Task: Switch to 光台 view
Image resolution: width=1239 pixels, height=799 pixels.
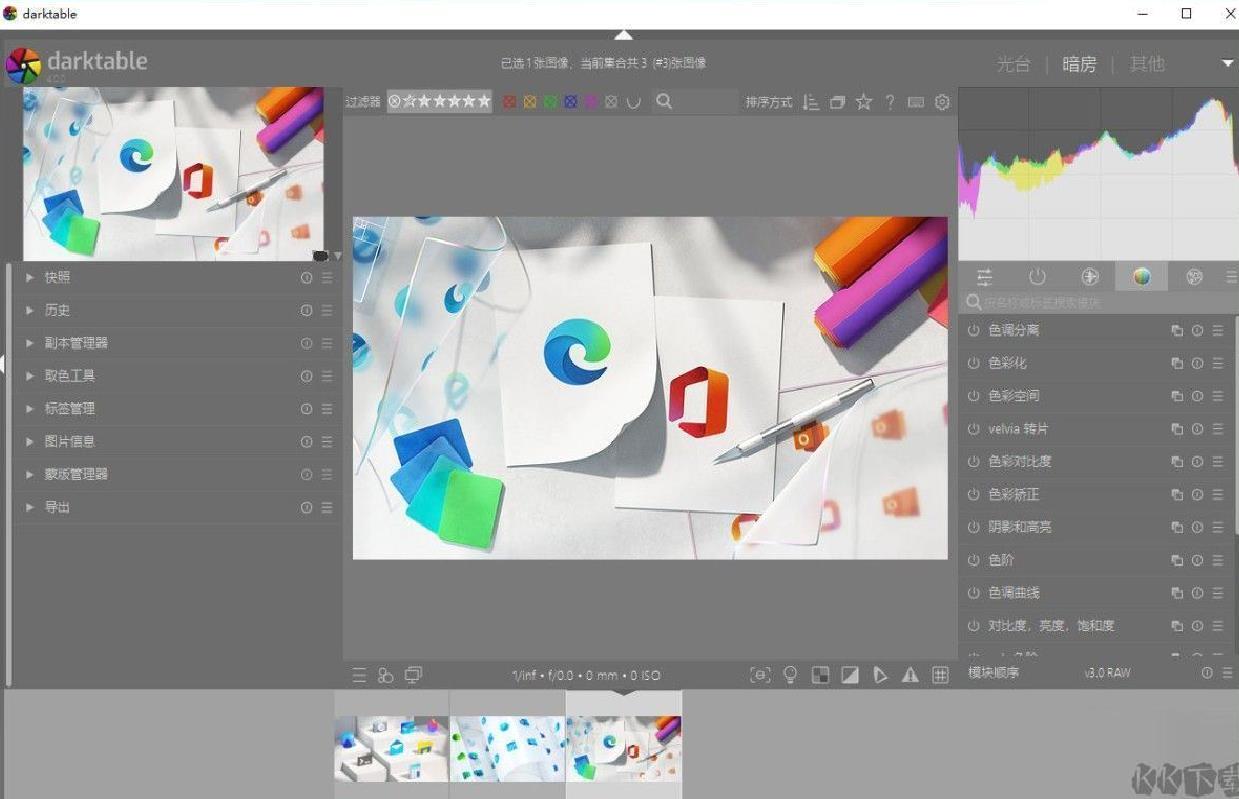Action: [1013, 64]
